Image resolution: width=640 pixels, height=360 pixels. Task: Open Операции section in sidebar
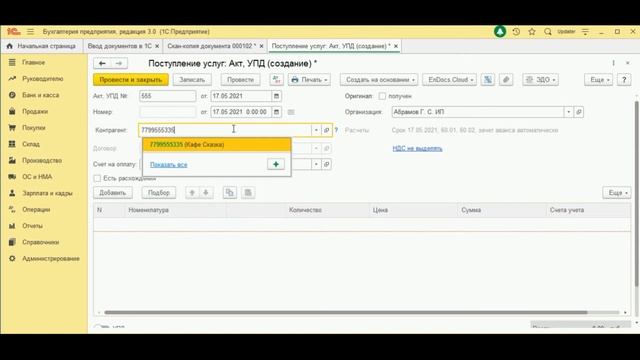pyautogui.click(x=36, y=209)
